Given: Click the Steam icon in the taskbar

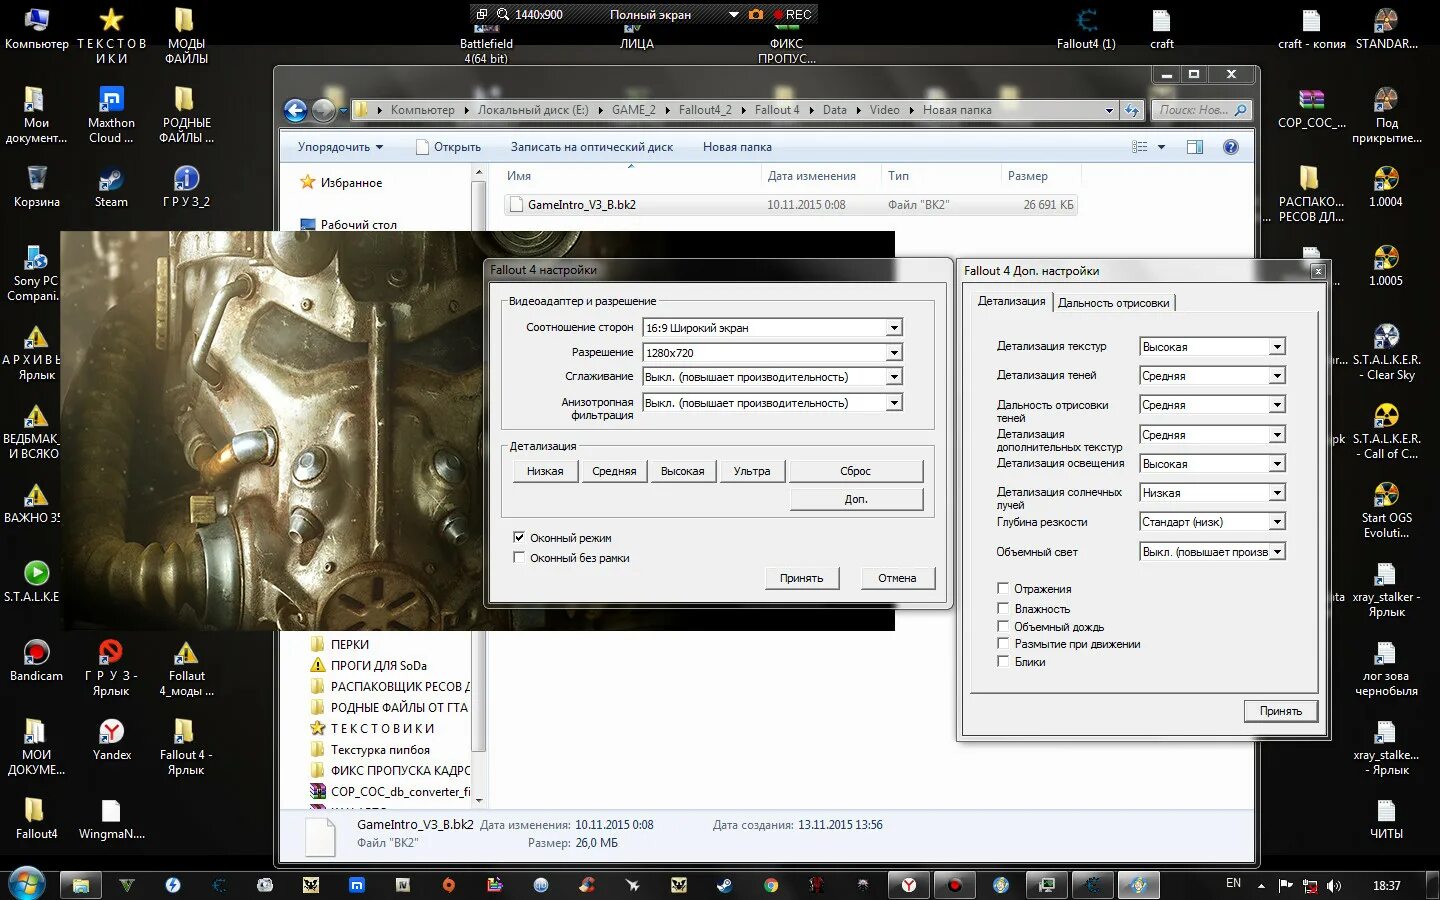Looking at the screenshot, I should click(724, 885).
